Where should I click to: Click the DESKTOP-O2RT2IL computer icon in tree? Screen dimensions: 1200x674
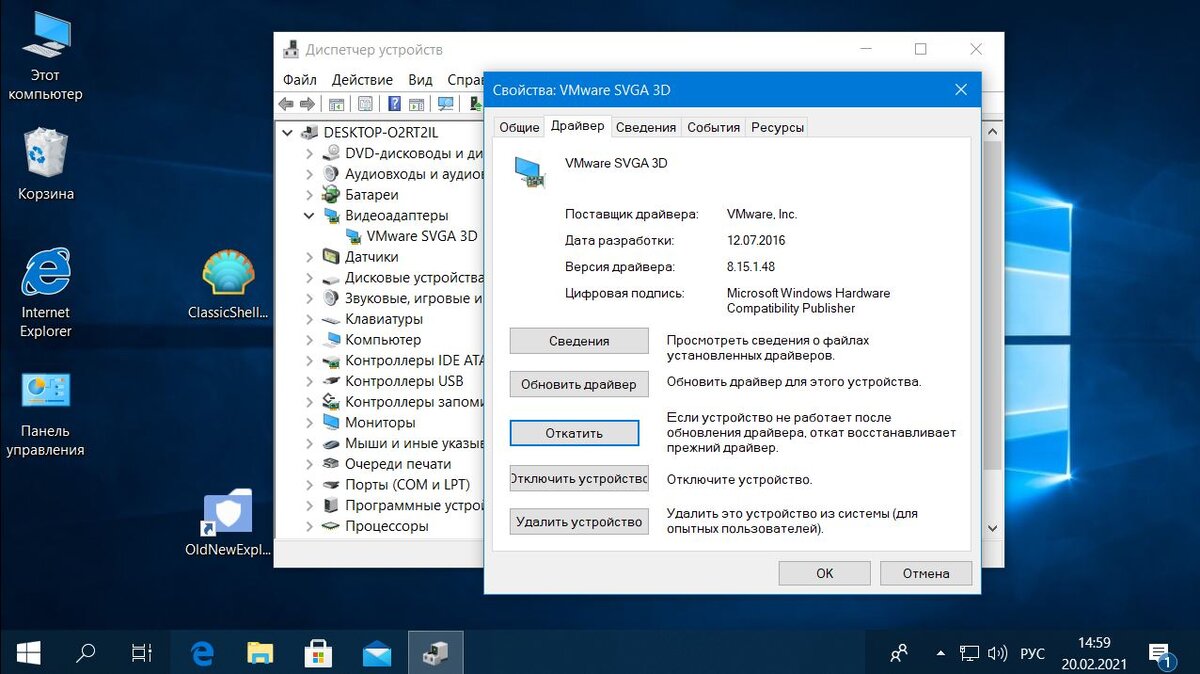(310, 132)
